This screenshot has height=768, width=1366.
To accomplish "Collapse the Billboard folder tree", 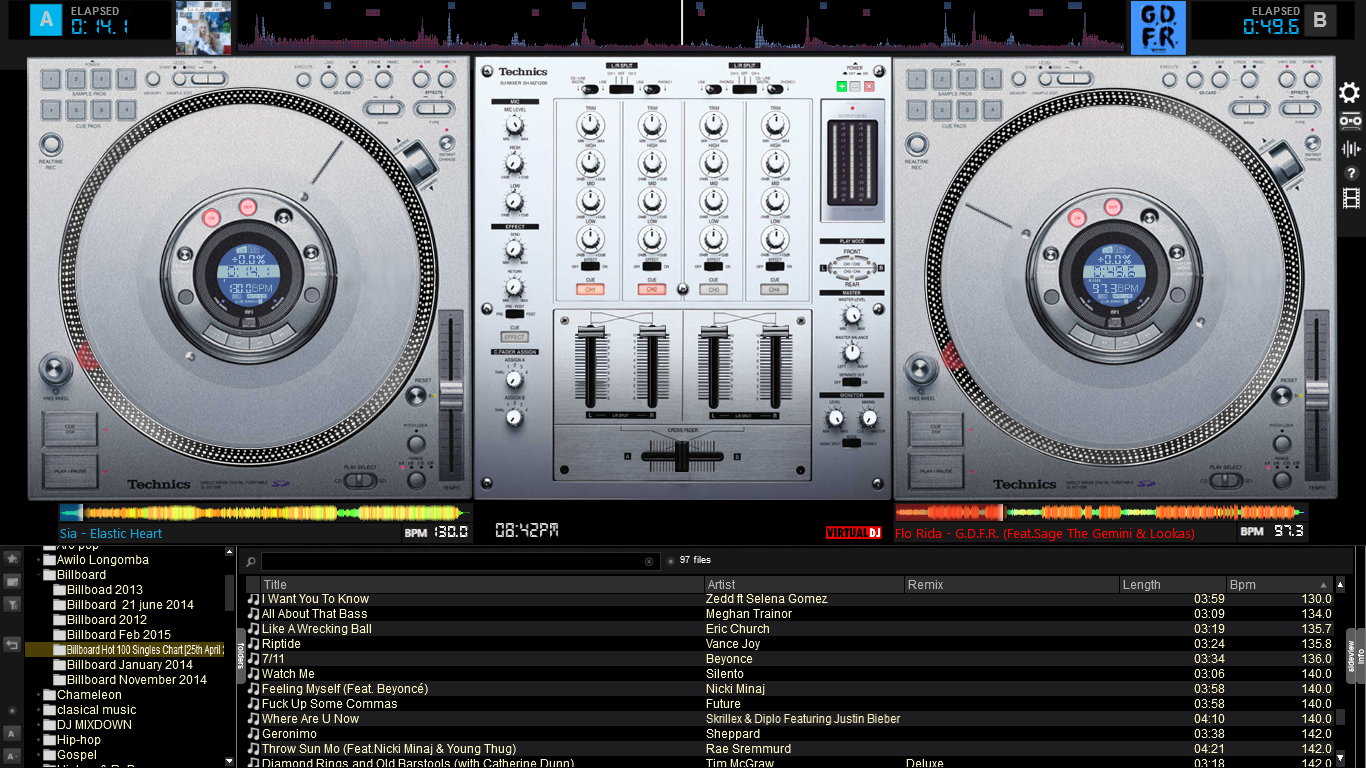I will 38,575.
